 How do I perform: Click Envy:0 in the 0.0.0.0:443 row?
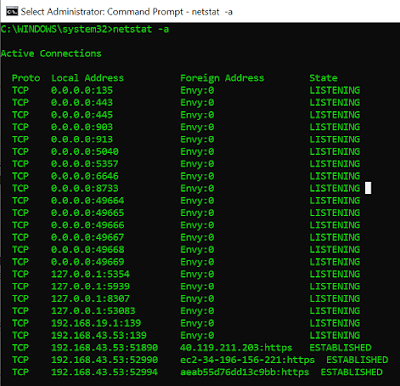pos(197,103)
